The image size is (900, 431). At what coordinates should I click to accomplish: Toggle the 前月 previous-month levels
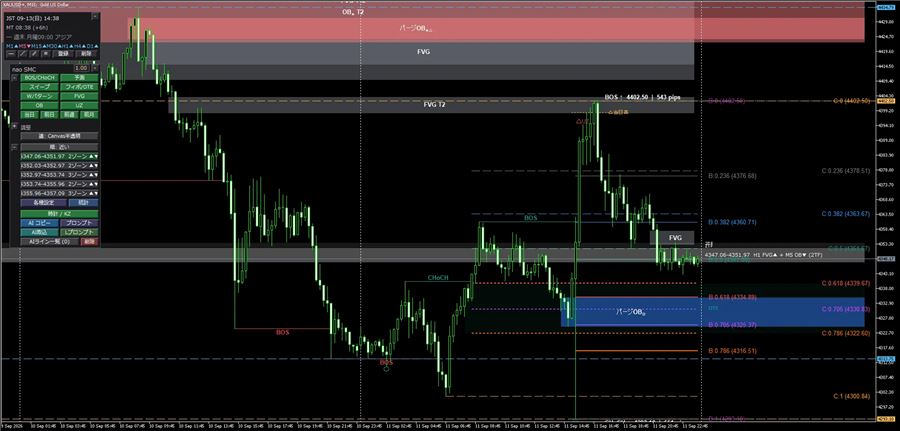point(89,115)
